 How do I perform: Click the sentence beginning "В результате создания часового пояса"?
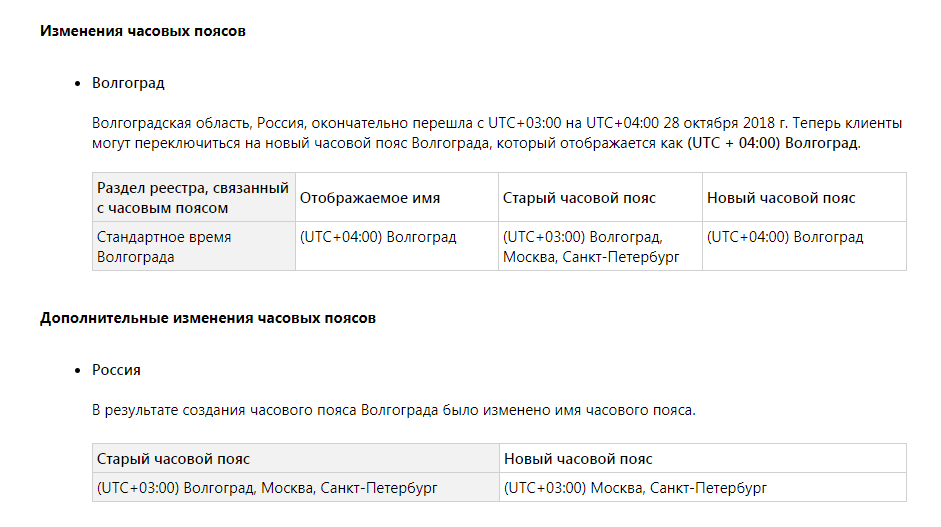pyautogui.click(x=393, y=410)
